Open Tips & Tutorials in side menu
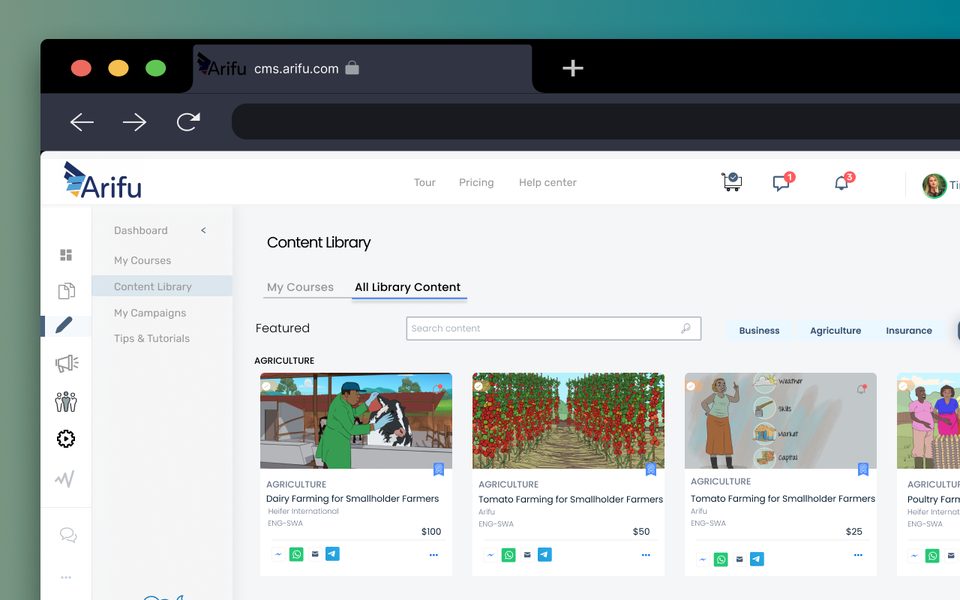960x600 pixels. pos(152,338)
